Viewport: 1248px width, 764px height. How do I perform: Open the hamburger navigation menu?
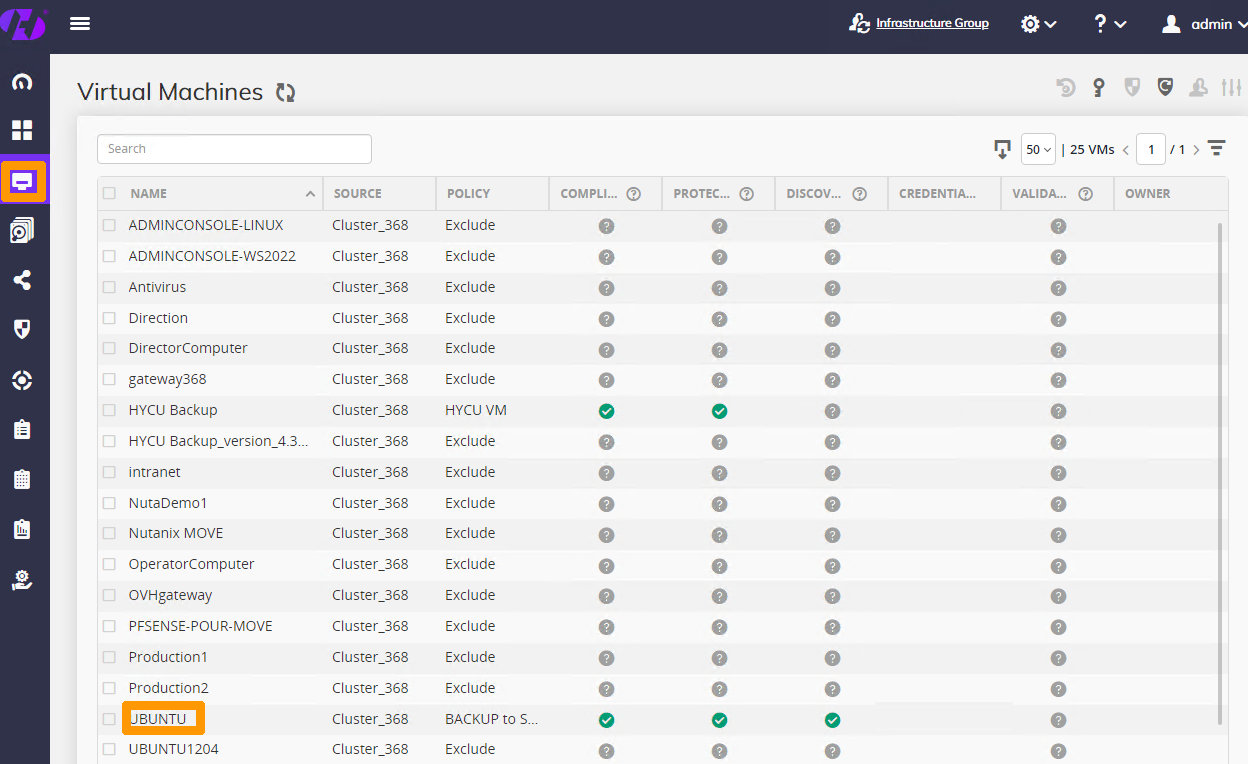[x=80, y=24]
